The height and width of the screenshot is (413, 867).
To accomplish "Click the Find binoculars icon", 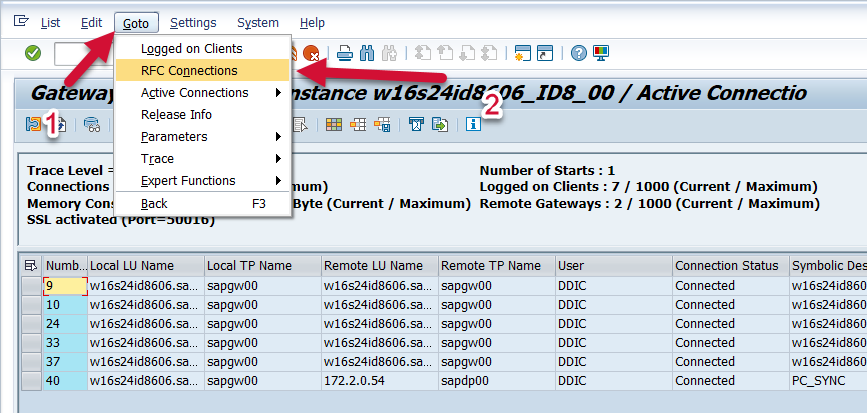I will coord(367,53).
